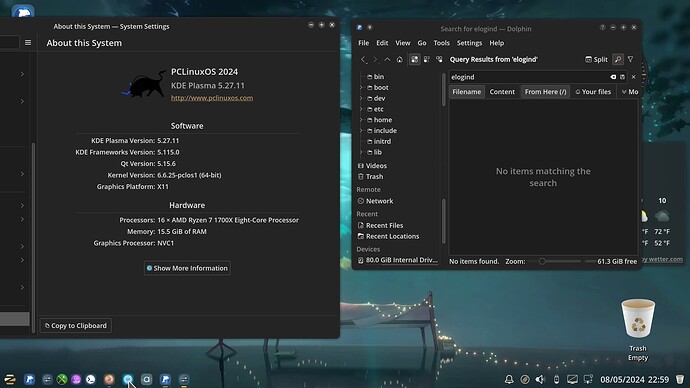Select From Here (/) search scope

pyautogui.click(x=546, y=92)
